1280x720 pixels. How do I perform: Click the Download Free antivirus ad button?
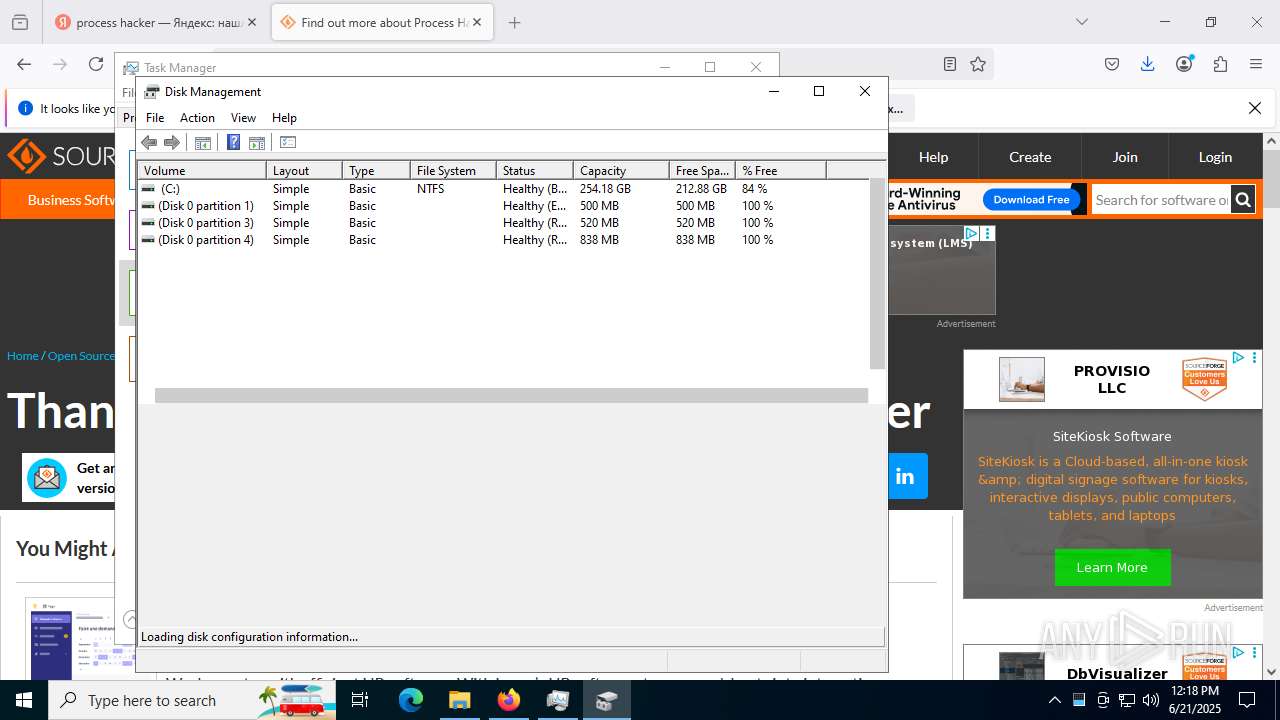pyautogui.click(x=1031, y=200)
